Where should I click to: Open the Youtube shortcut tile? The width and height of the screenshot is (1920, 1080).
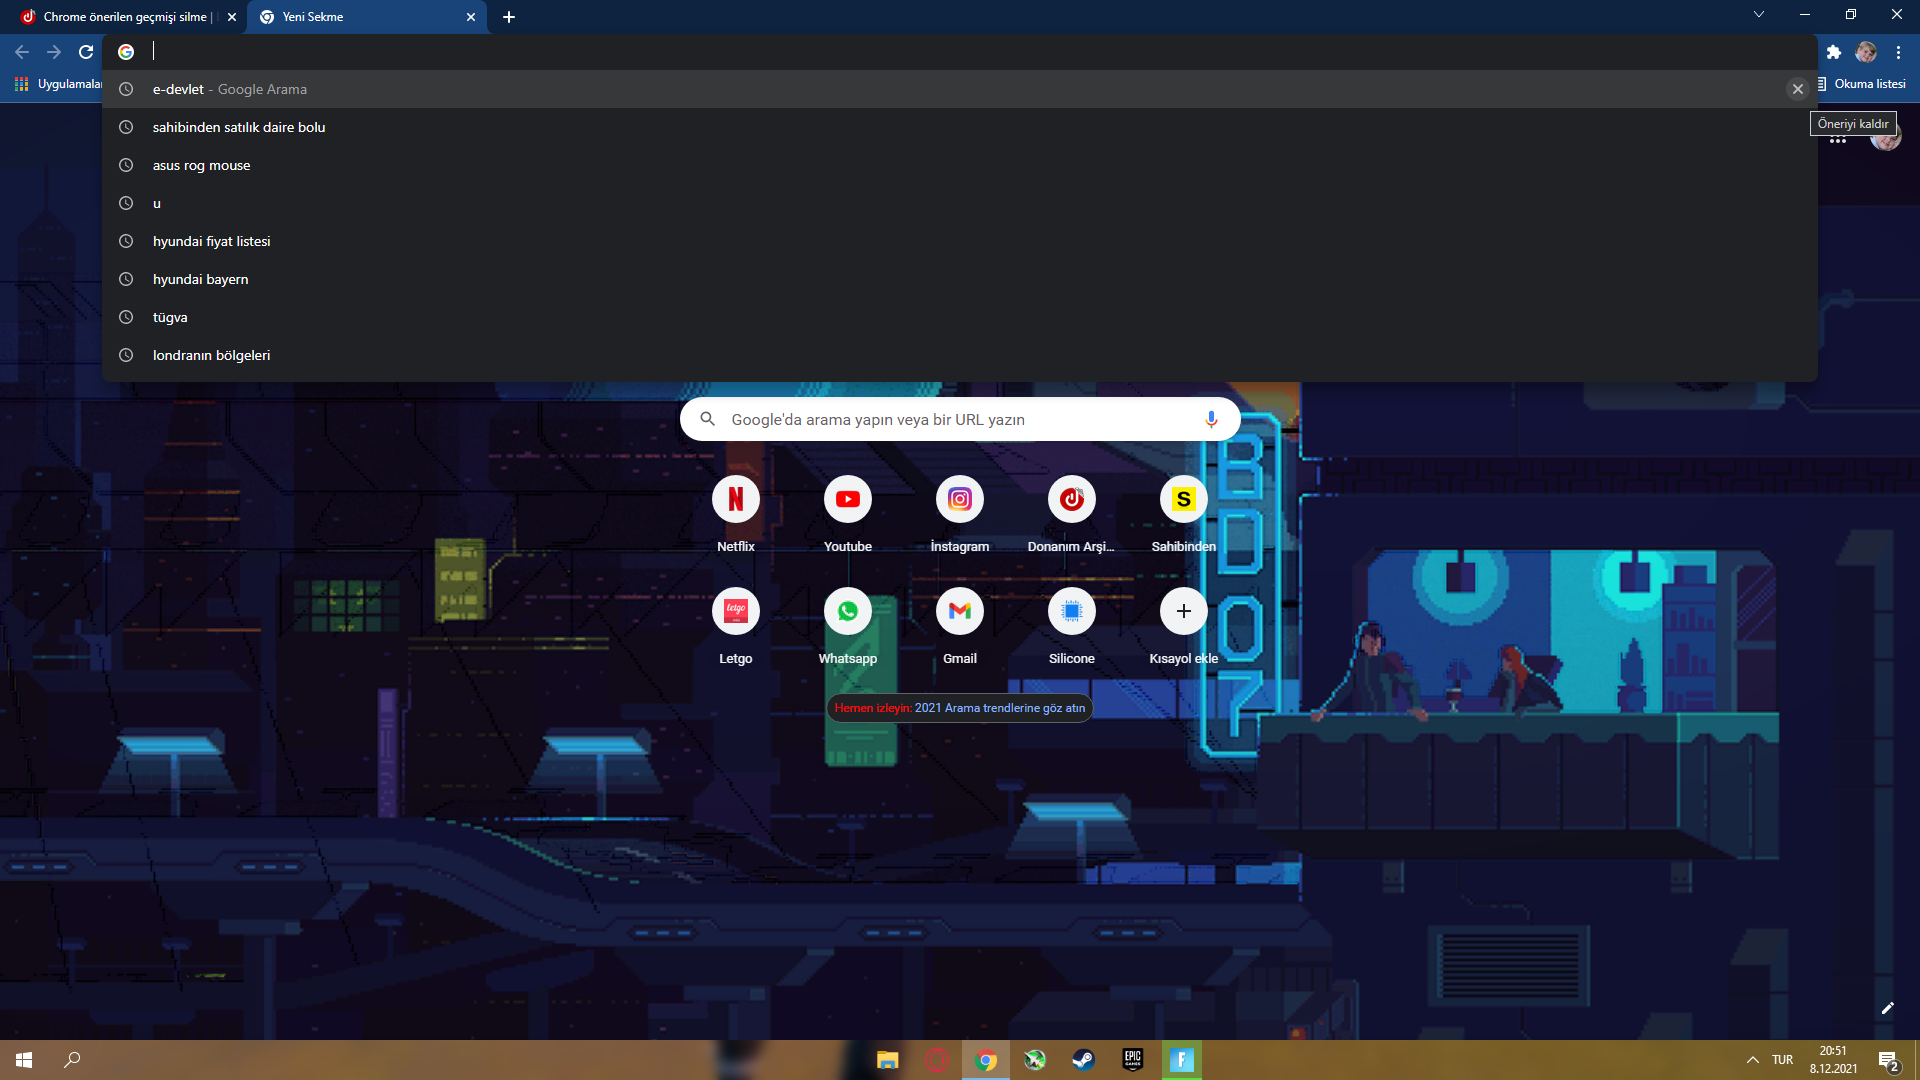coord(847,499)
